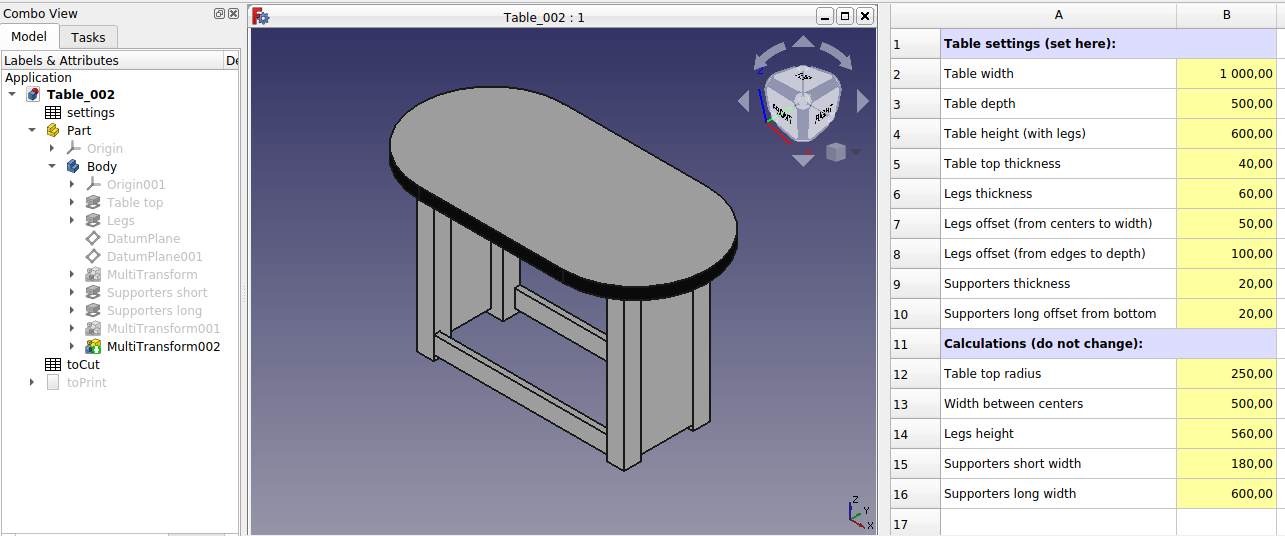Select the Table top thickness value 40,00

pos(1226,164)
